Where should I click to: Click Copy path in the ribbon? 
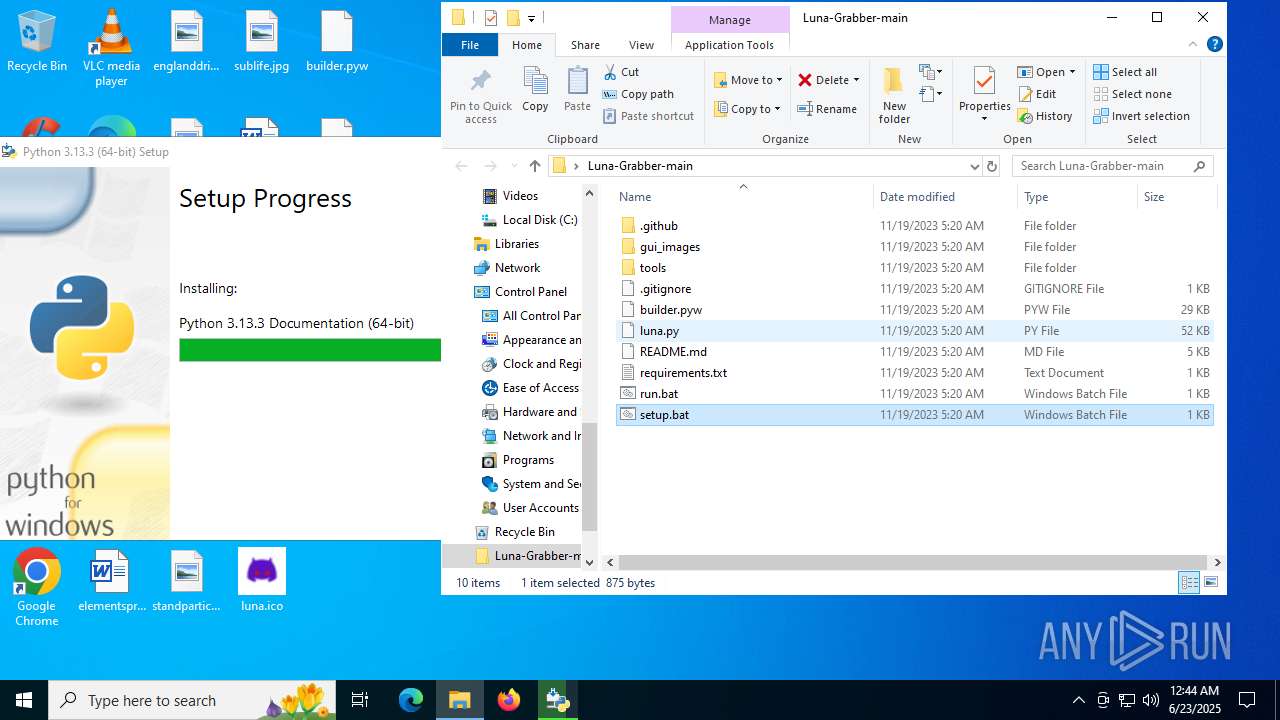coord(638,94)
